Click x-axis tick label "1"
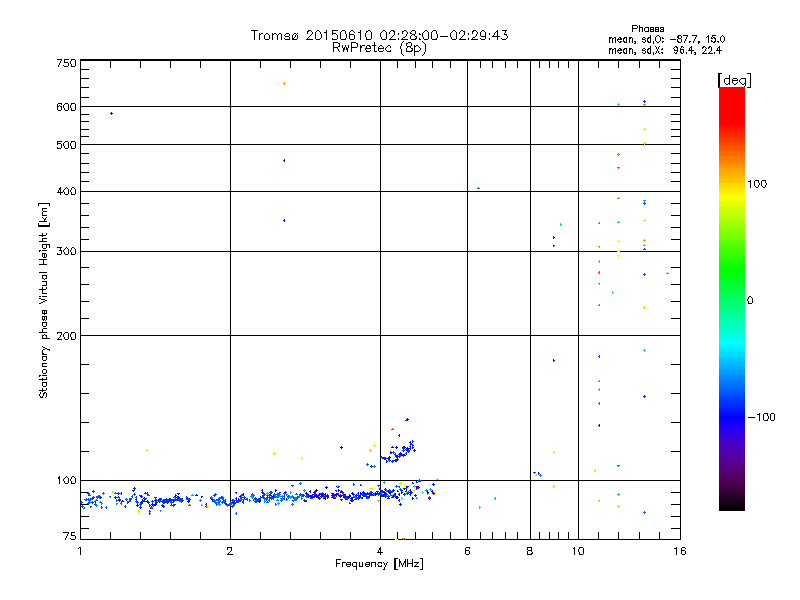Viewport: 800px width, 600px height. pyautogui.click(x=80, y=551)
